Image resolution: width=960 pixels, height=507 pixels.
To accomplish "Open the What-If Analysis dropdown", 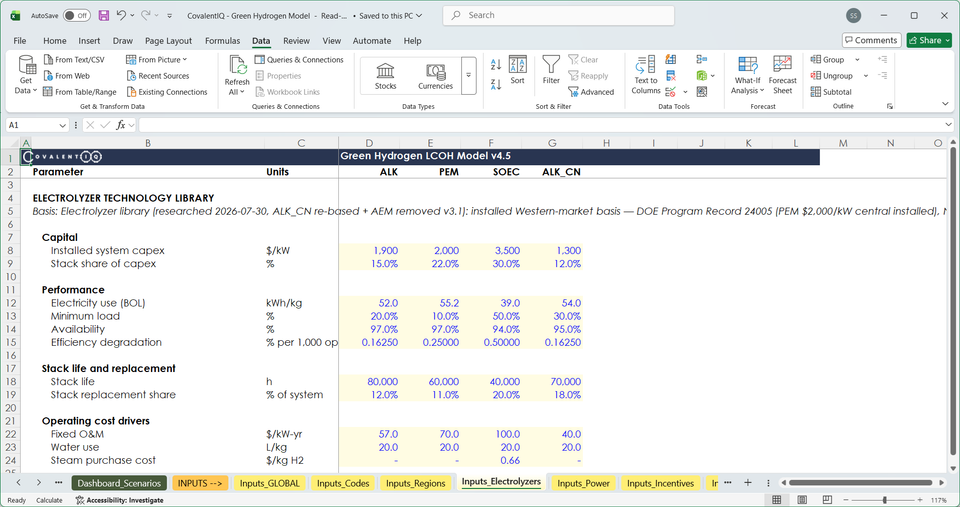I will pyautogui.click(x=748, y=75).
